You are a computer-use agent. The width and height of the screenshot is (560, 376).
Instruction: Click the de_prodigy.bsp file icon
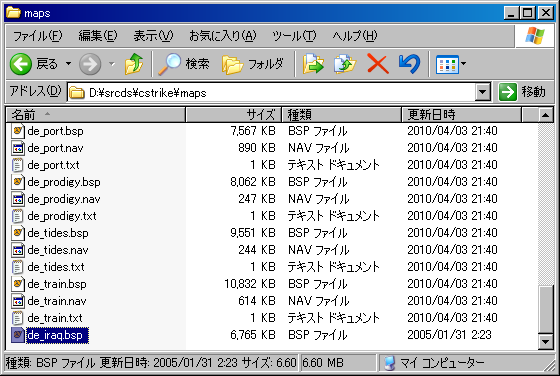(x=18, y=182)
